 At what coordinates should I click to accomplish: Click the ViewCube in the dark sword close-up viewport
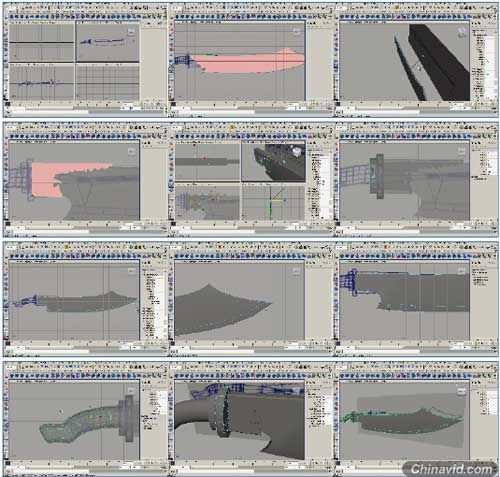pos(462,32)
